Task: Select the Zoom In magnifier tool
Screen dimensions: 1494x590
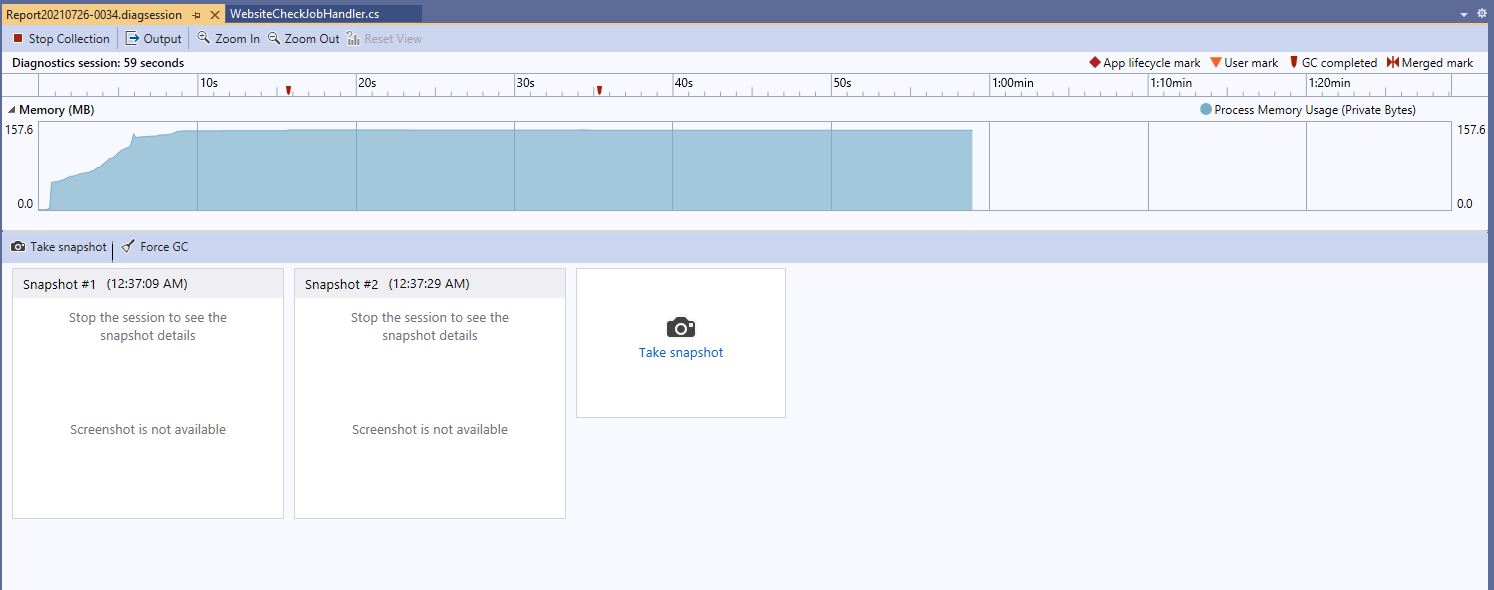Action: click(204, 38)
